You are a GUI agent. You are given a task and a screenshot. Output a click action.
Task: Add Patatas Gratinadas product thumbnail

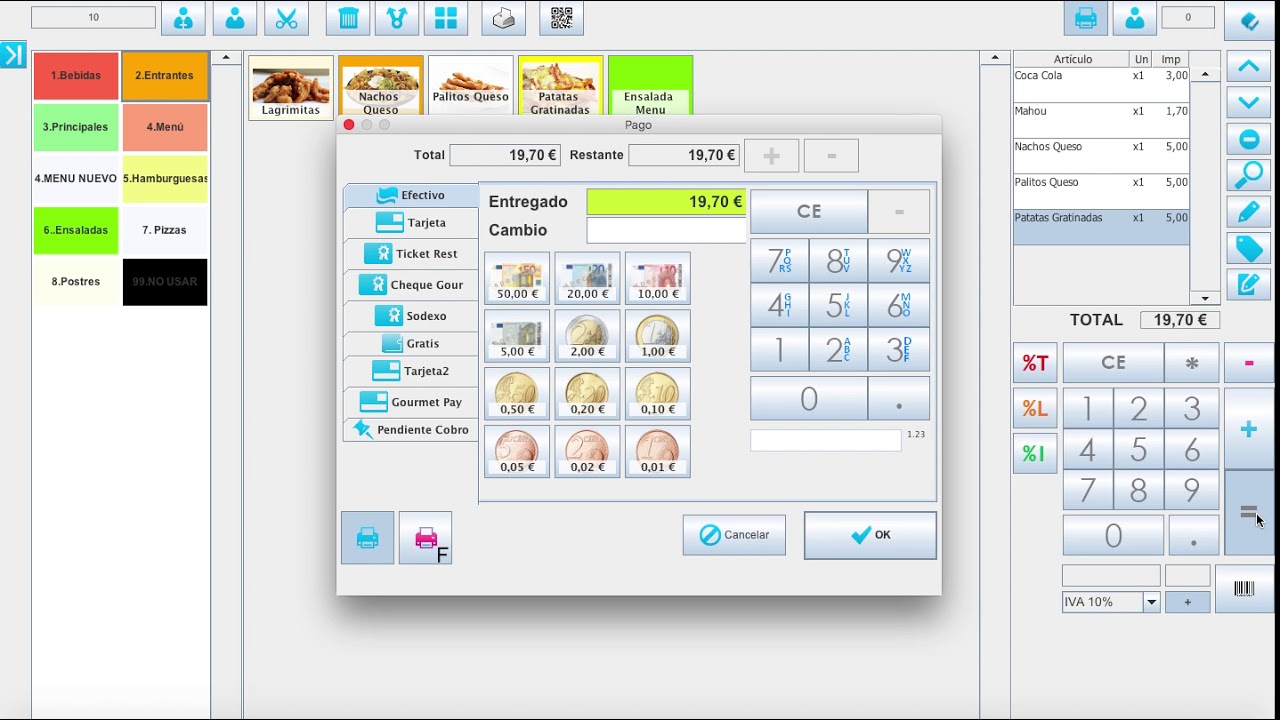[561, 88]
